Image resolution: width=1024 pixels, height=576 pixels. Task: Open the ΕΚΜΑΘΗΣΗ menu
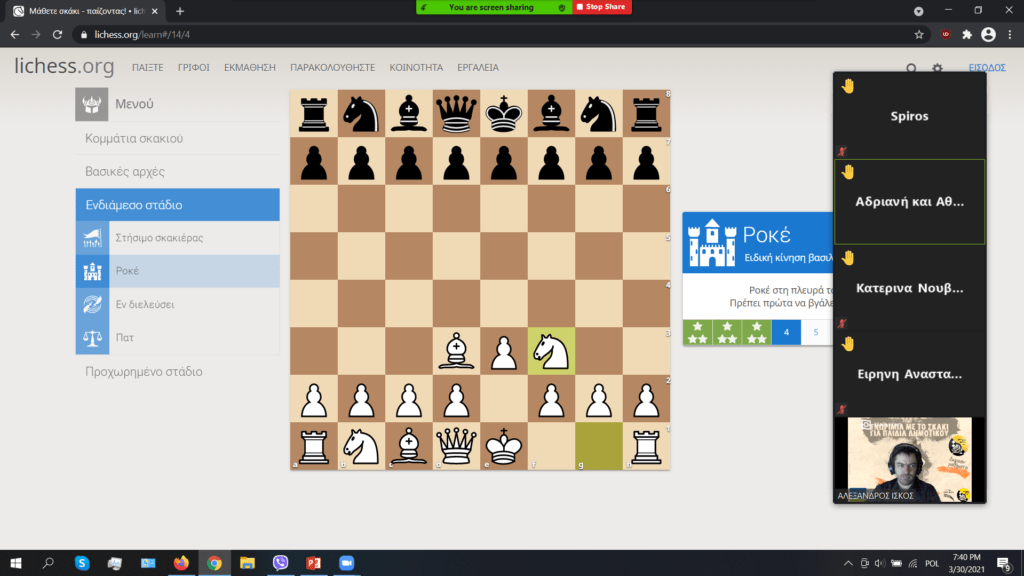pyautogui.click(x=250, y=67)
